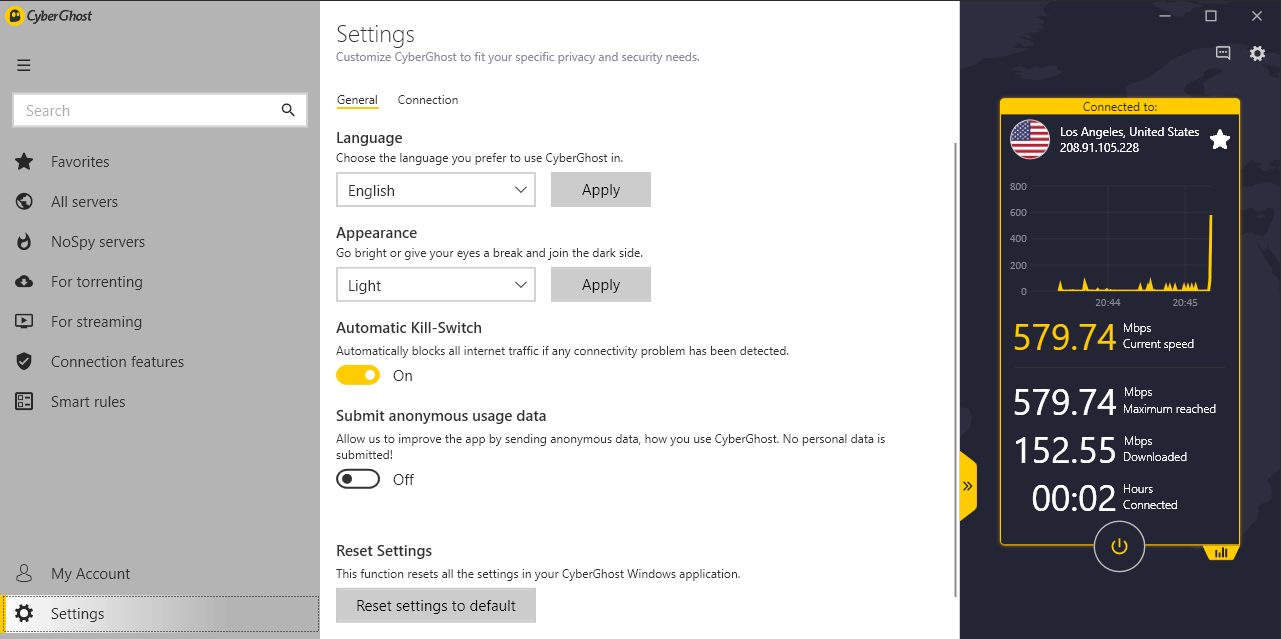
Task: Click the Current speed label
Action: [x=1158, y=344]
